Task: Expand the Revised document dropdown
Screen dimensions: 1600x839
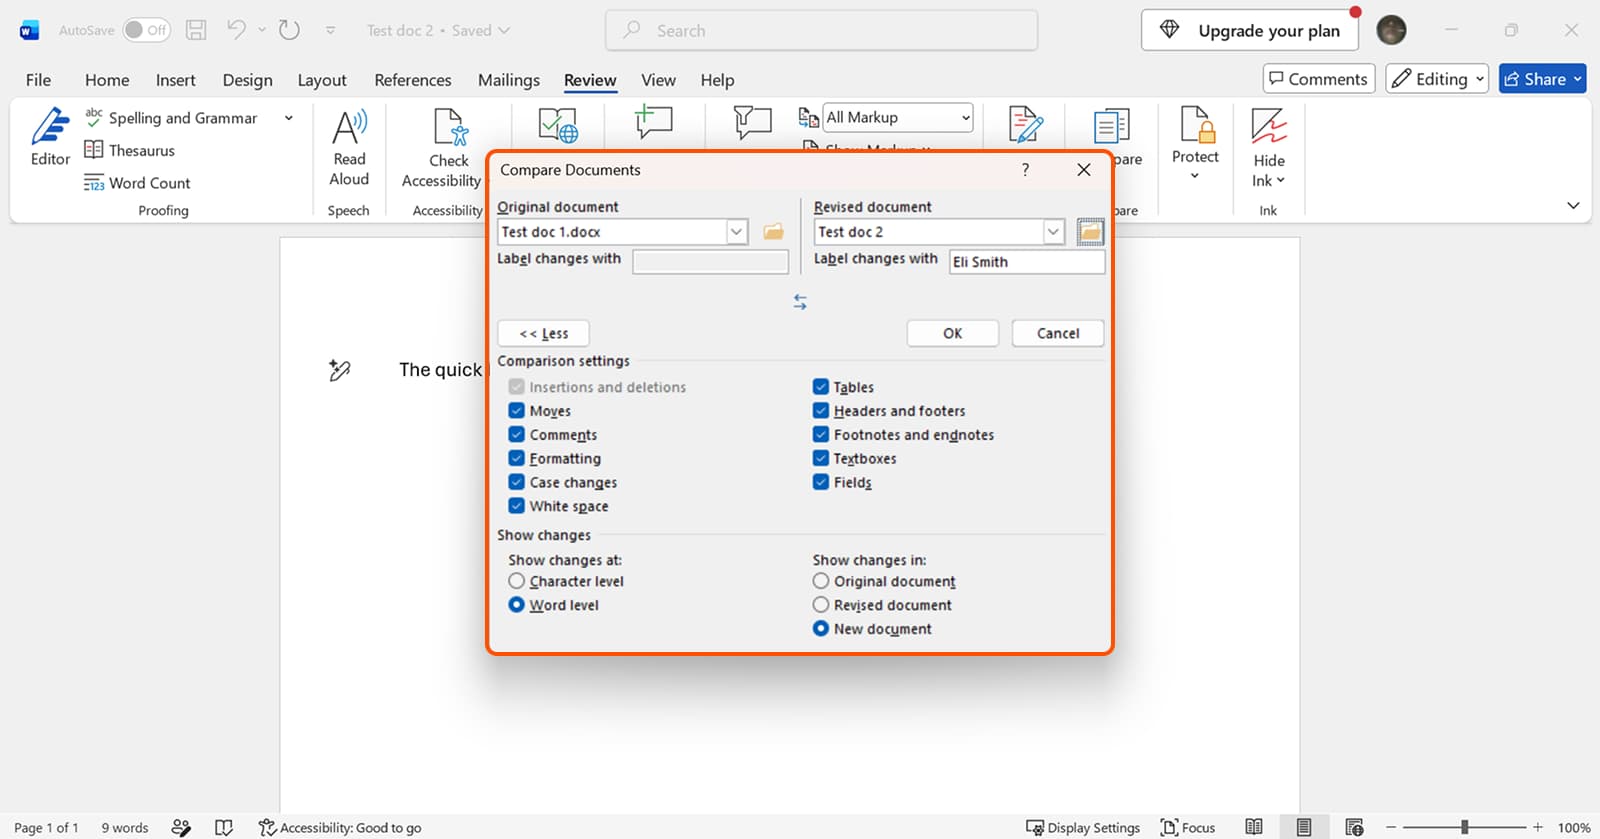Action: pyautogui.click(x=1053, y=232)
